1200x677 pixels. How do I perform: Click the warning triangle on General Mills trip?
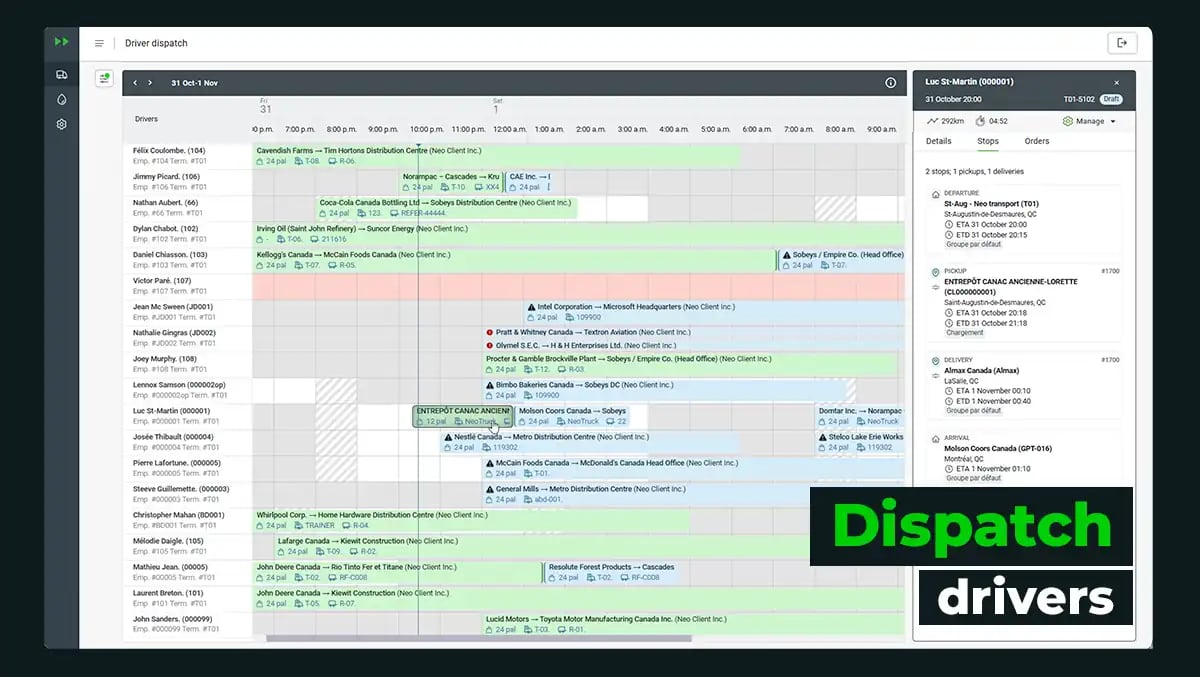(x=490, y=489)
